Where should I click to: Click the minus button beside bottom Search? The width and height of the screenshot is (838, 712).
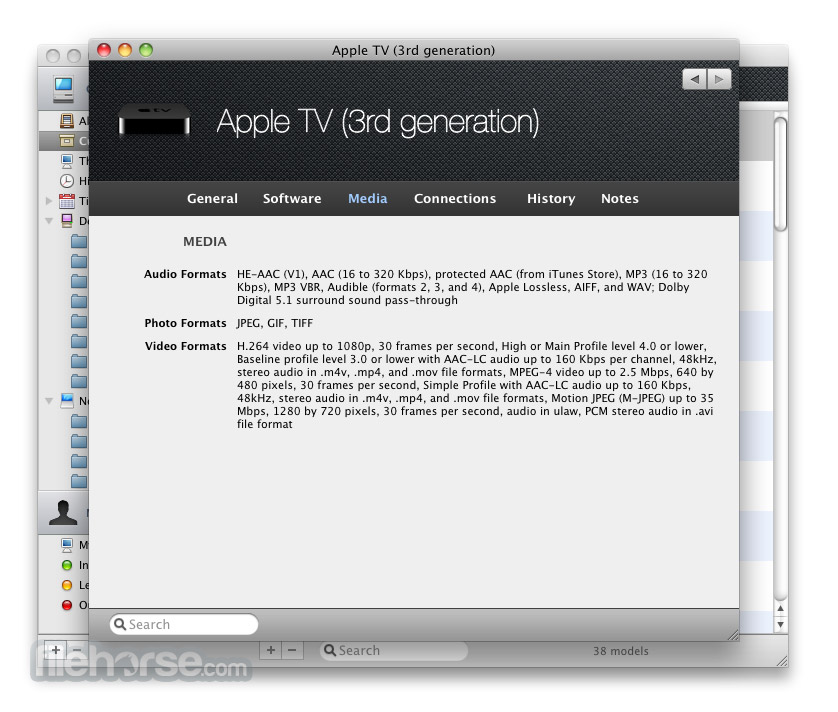[x=292, y=650]
